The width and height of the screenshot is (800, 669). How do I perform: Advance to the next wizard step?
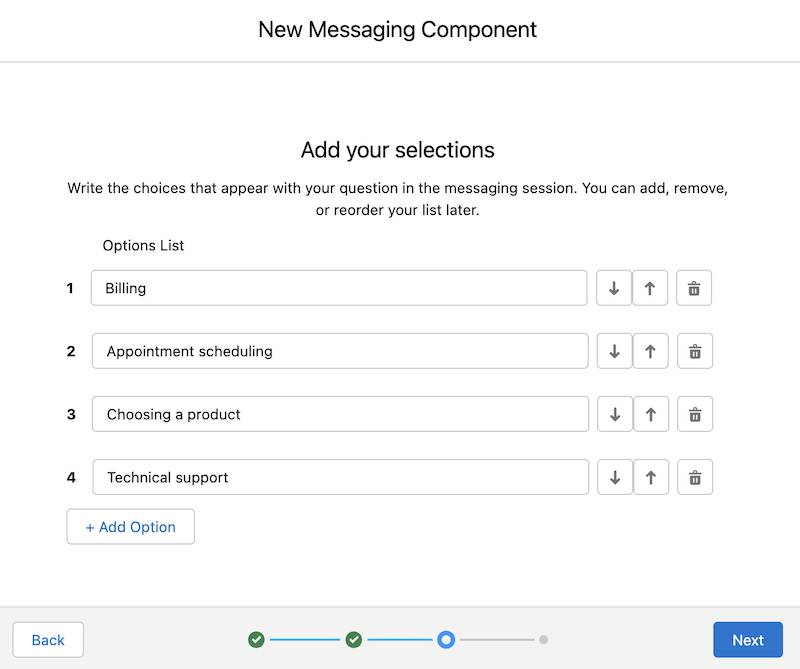(x=748, y=639)
